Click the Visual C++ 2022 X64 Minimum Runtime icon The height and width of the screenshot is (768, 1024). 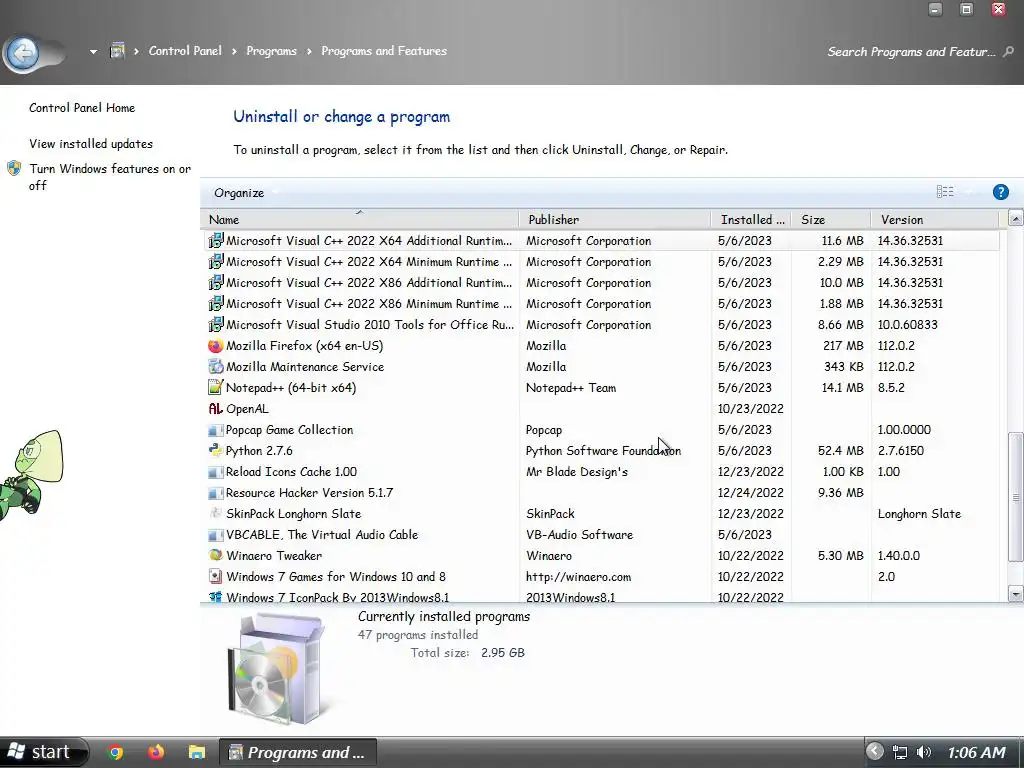tap(216, 261)
